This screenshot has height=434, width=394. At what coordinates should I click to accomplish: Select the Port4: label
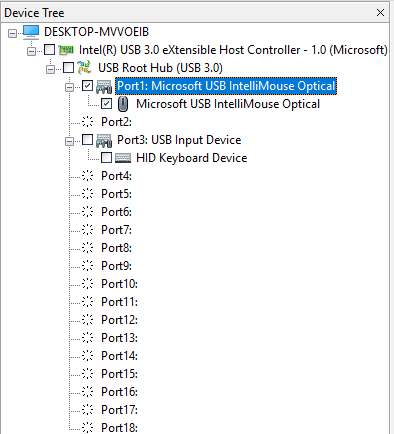[x=116, y=176]
